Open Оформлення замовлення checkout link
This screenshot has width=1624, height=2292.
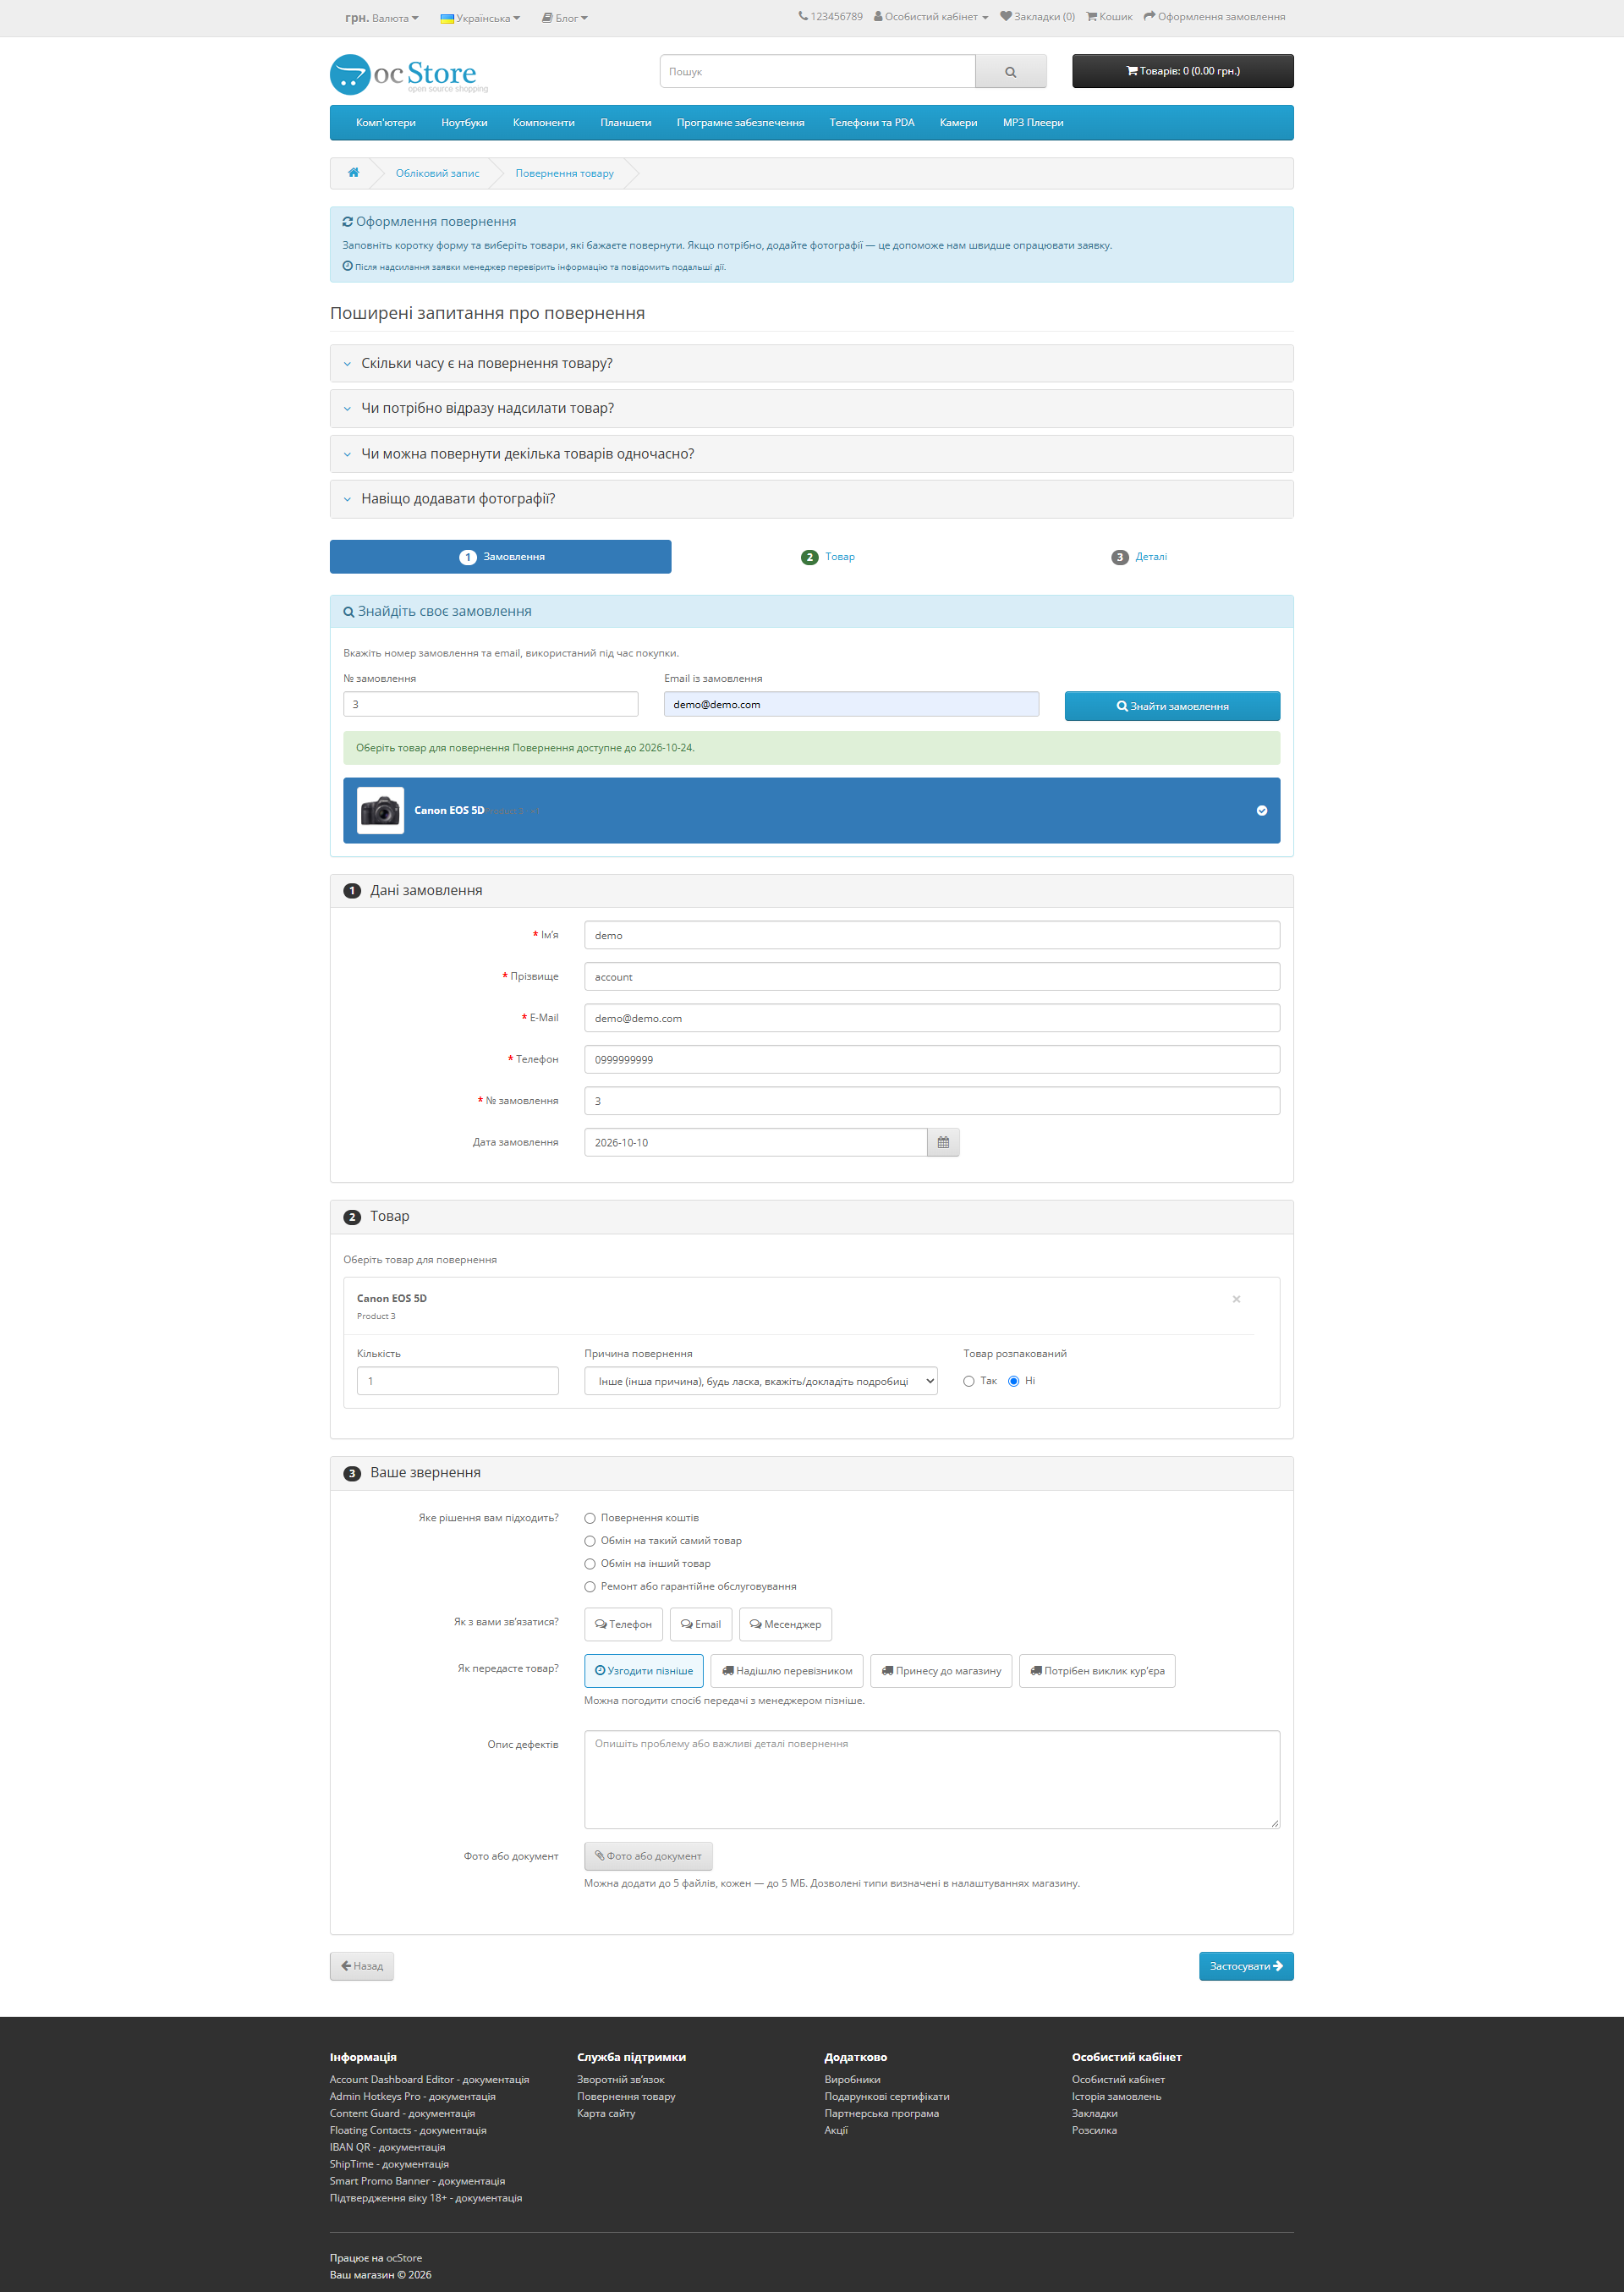pos(1214,17)
